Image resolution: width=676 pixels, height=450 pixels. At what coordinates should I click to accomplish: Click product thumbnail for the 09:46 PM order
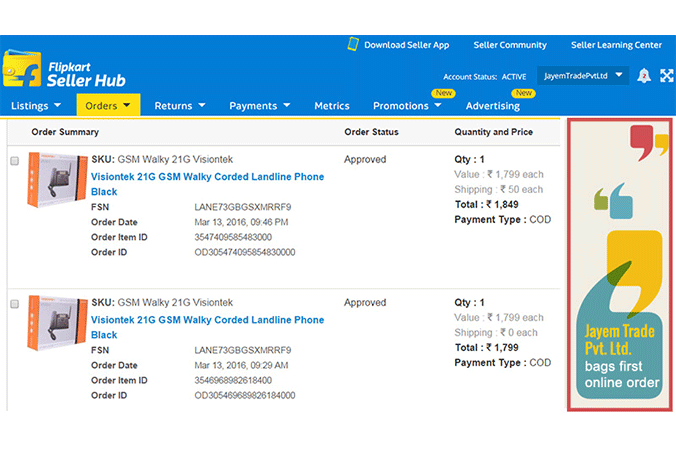[x=57, y=179]
